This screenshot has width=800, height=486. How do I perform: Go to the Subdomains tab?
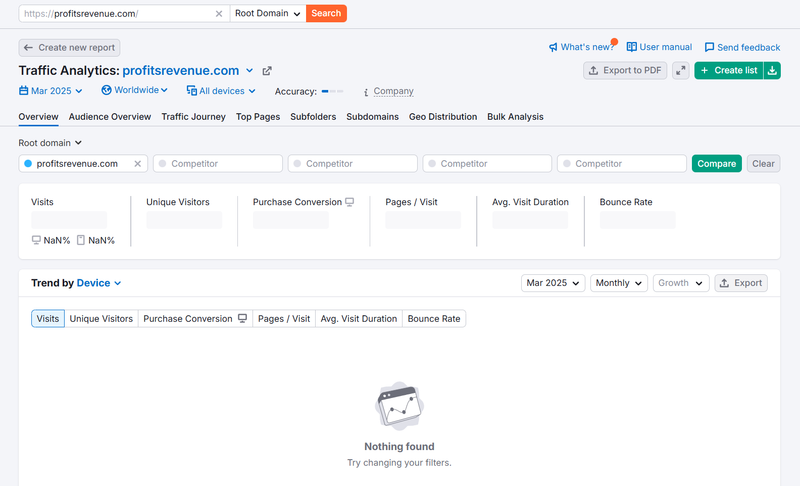[x=372, y=117]
